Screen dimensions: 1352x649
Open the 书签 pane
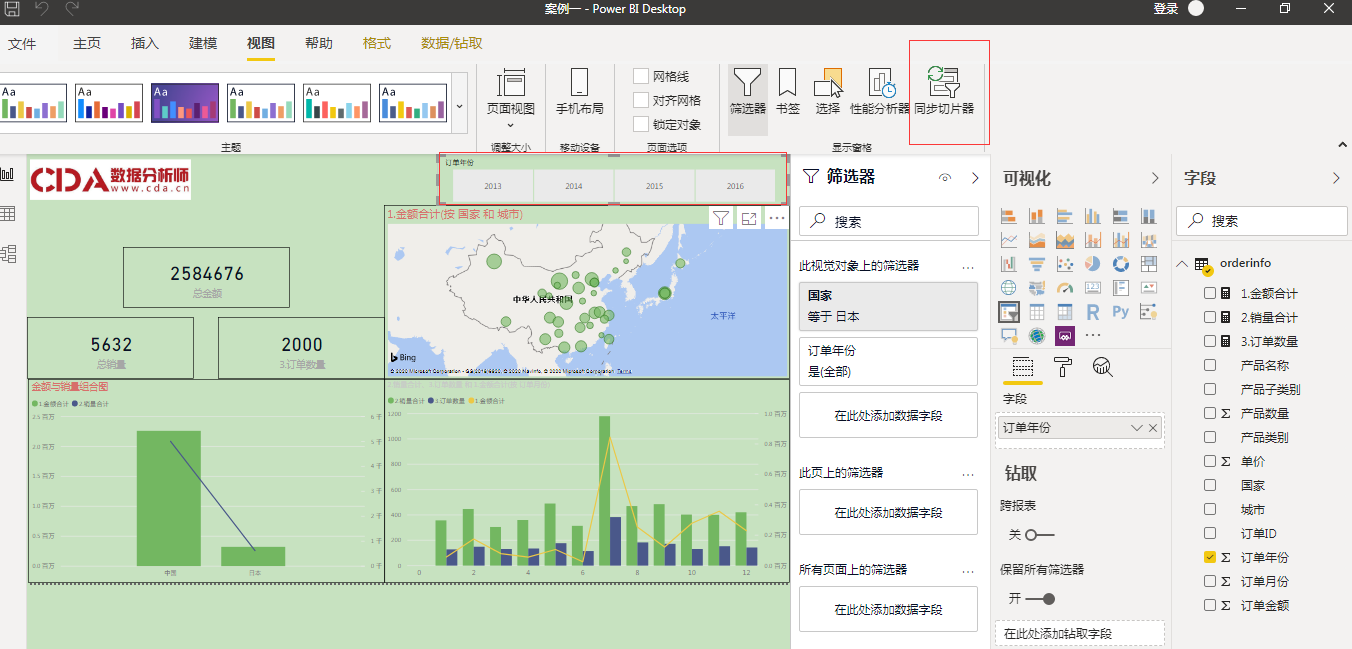click(x=788, y=92)
